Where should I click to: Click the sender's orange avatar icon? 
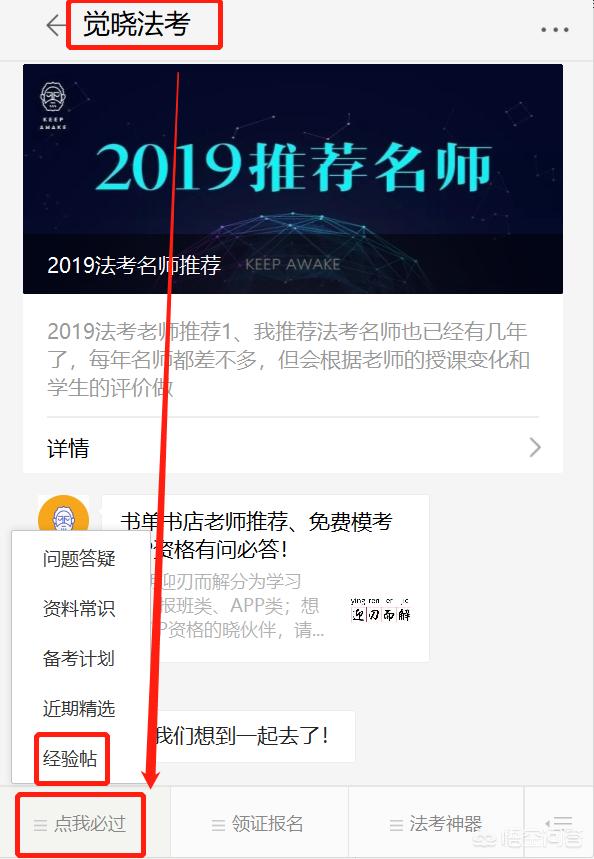click(x=64, y=518)
